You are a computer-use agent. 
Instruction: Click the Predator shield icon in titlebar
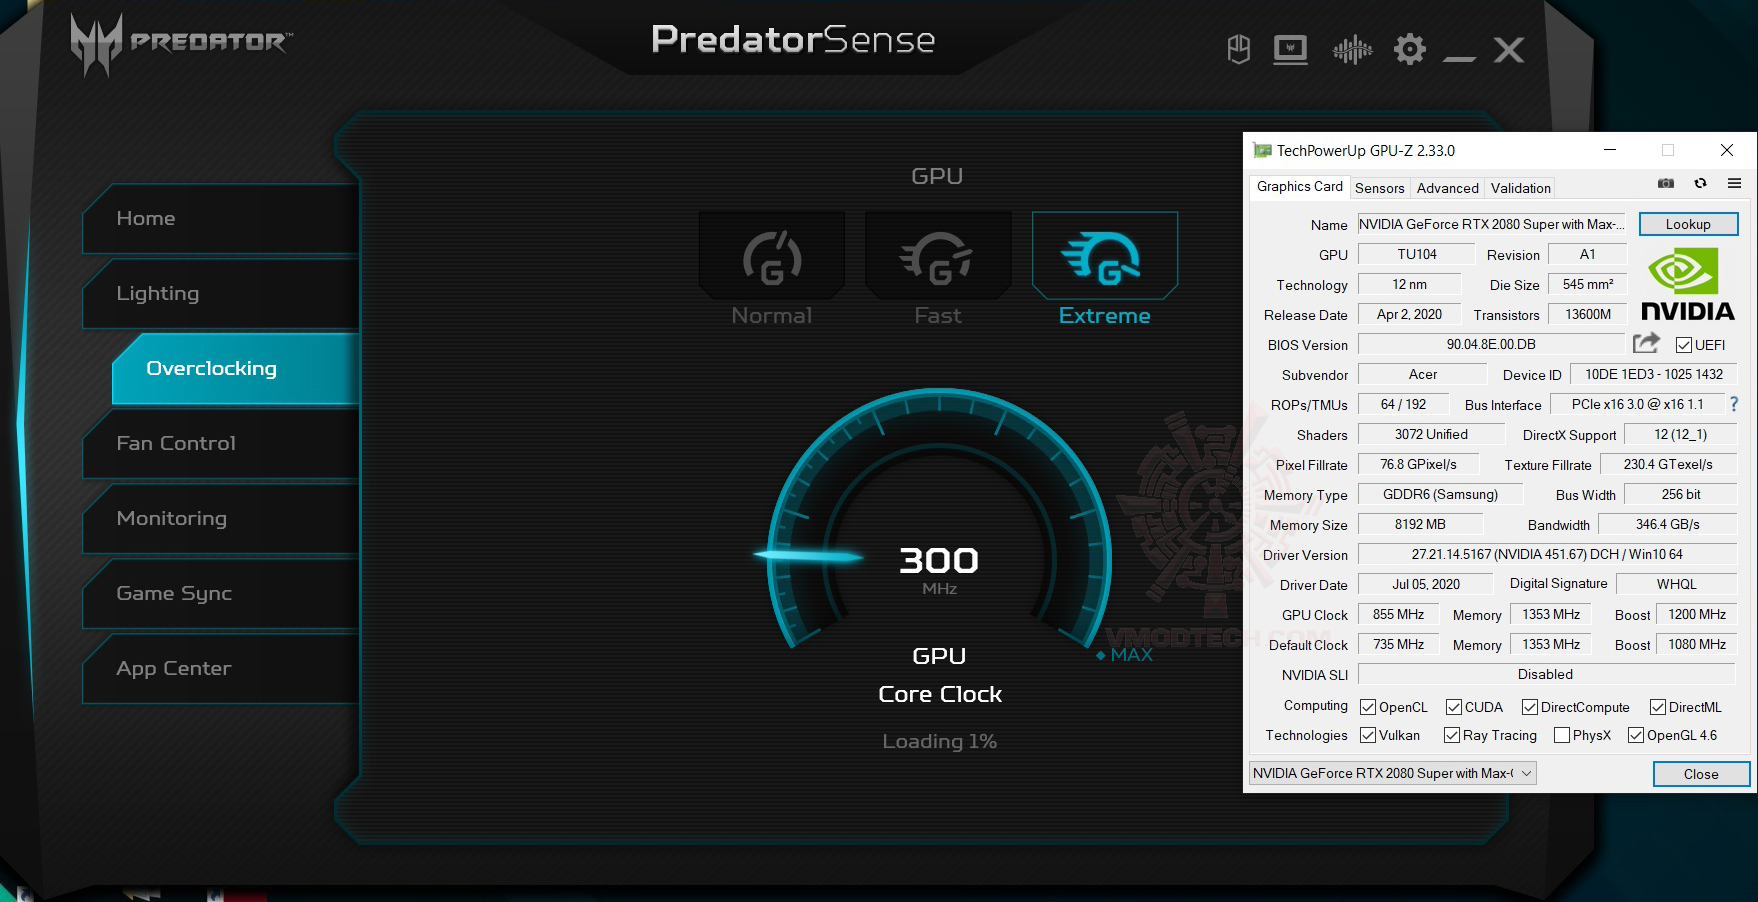pyautogui.click(x=1238, y=49)
